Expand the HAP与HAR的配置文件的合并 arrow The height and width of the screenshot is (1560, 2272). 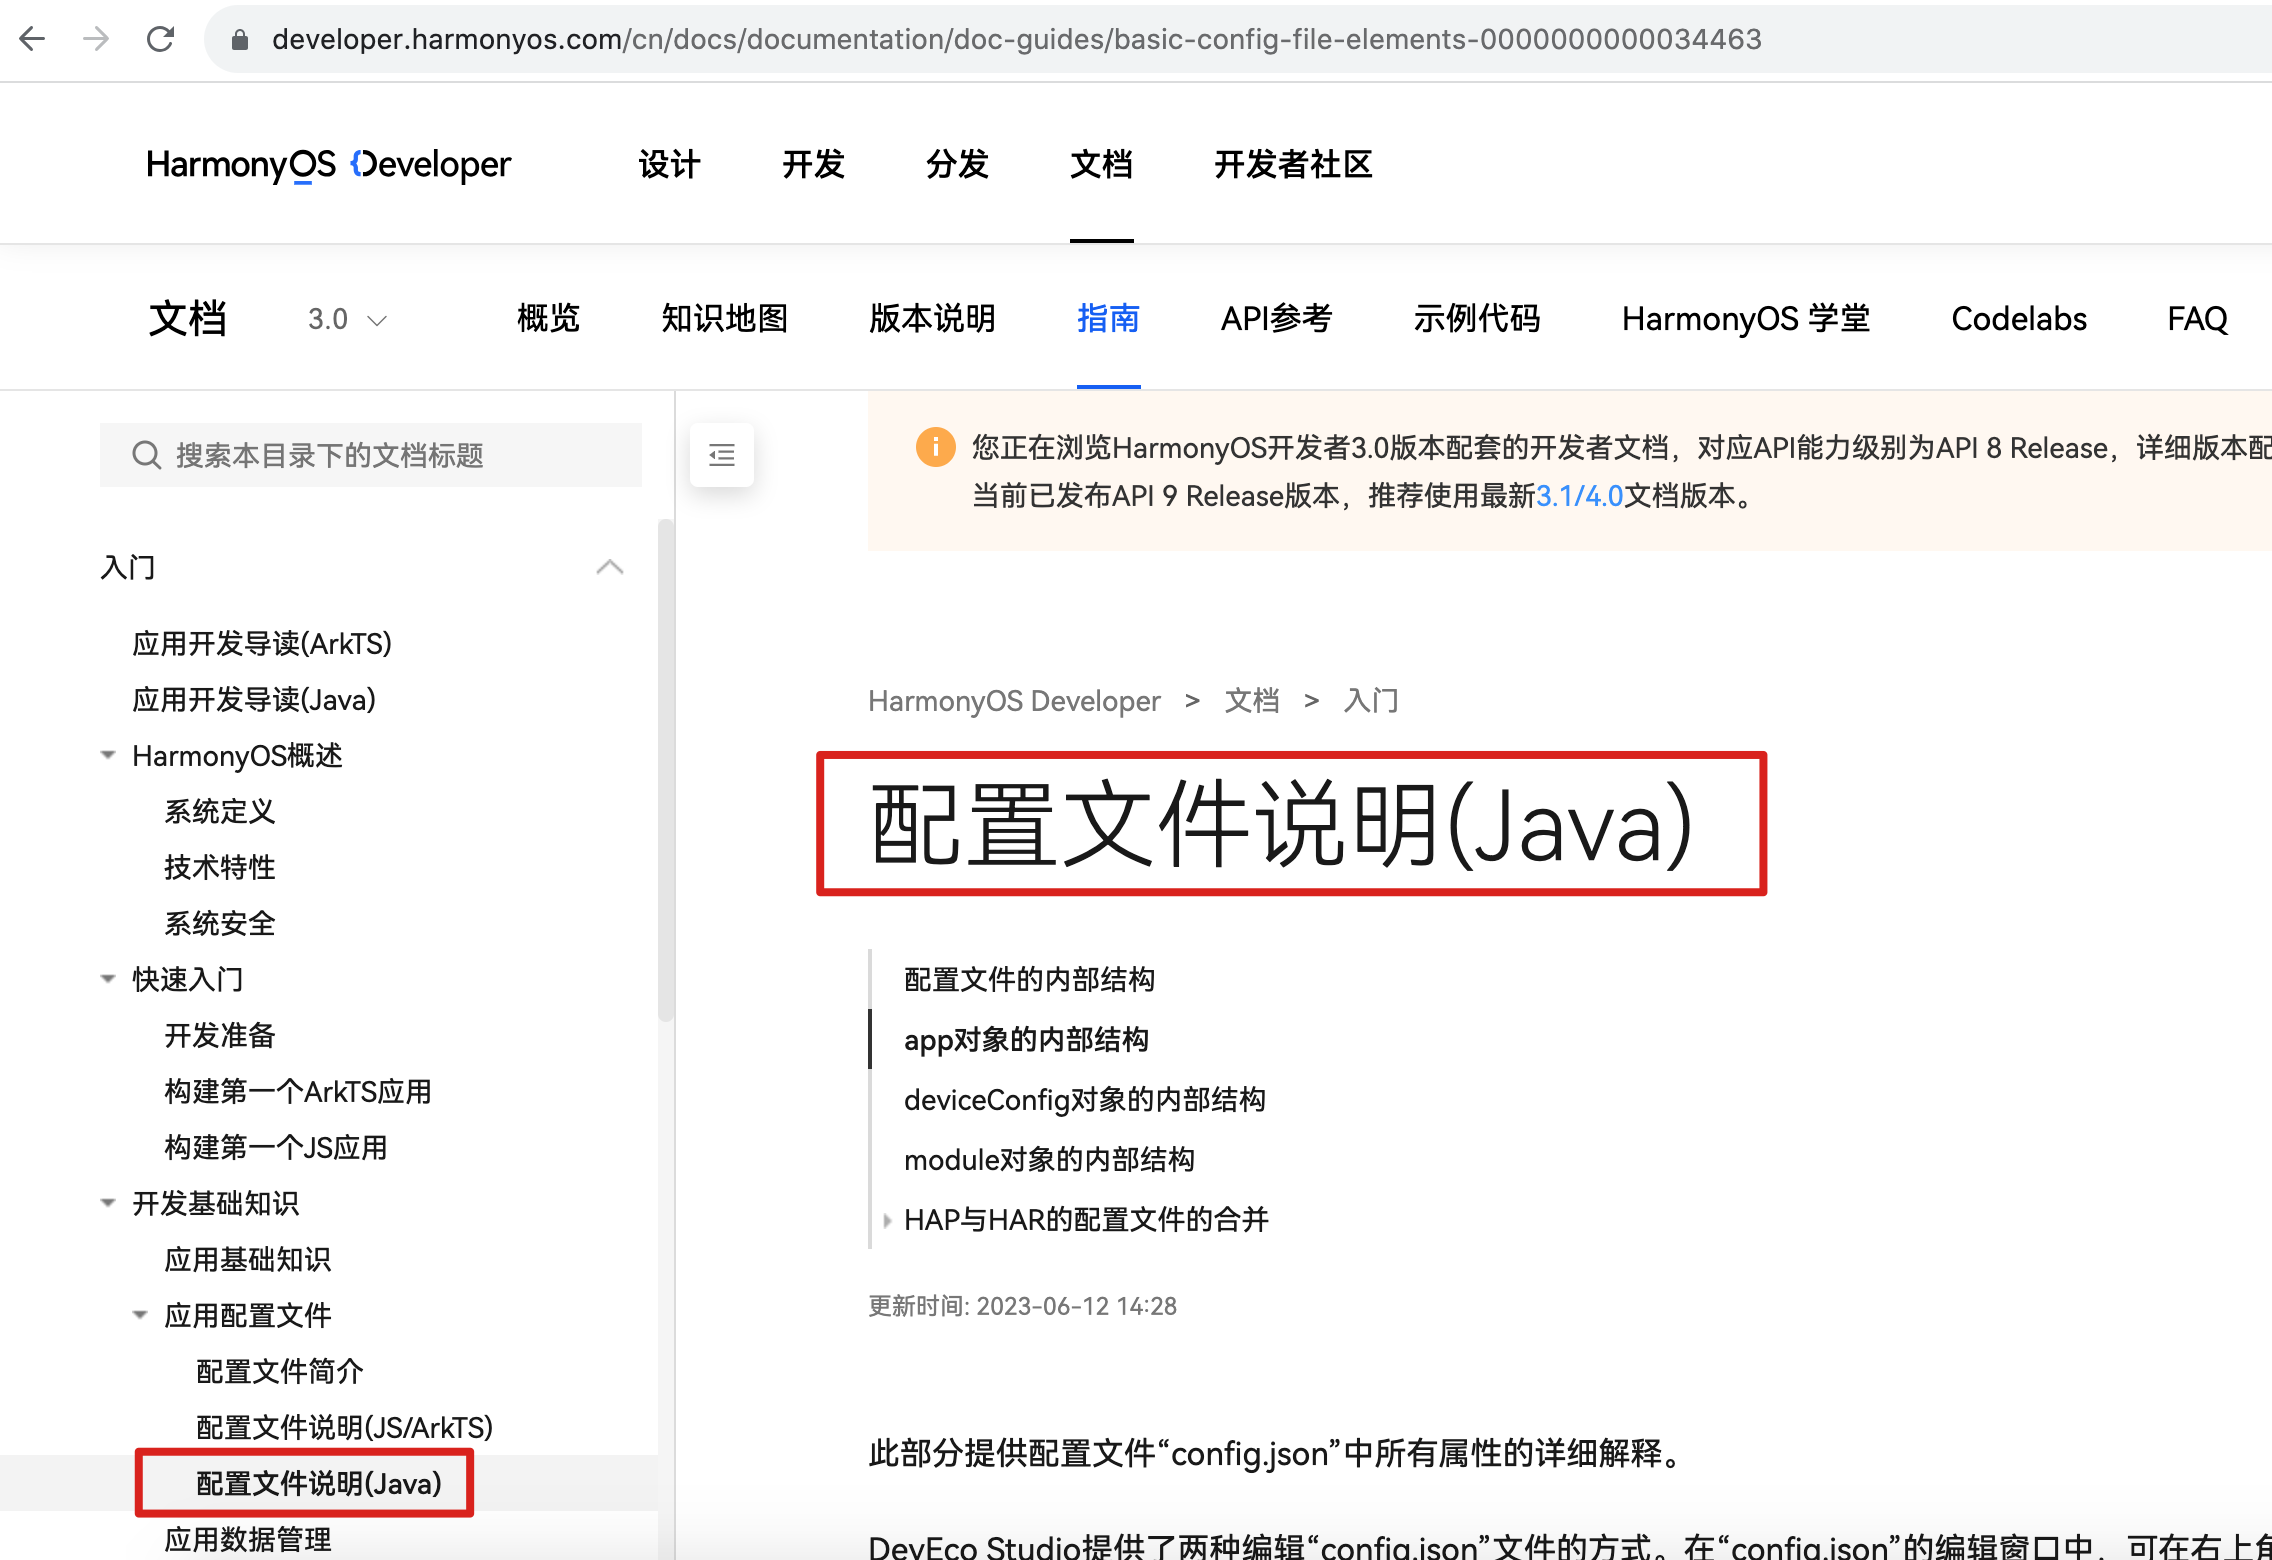click(887, 1220)
